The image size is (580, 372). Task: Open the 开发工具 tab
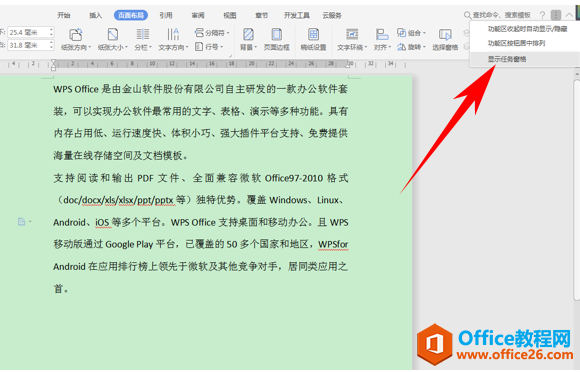tap(297, 15)
